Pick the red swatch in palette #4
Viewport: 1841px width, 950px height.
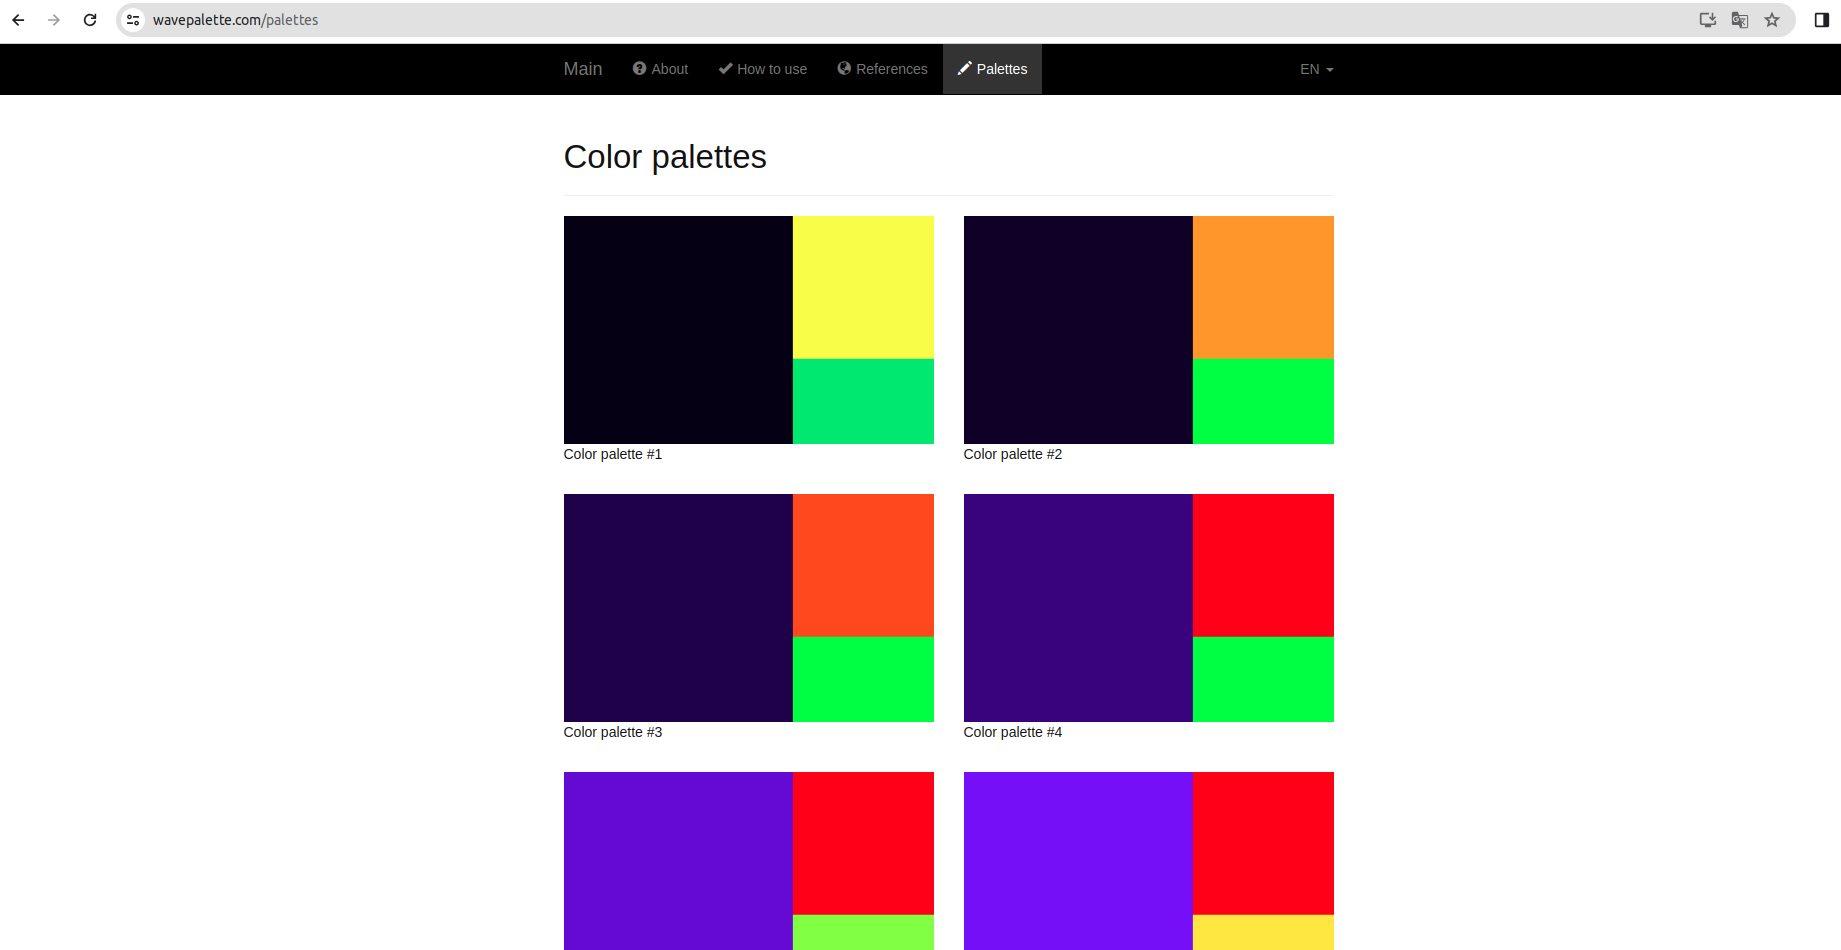click(x=1263, y=565)
